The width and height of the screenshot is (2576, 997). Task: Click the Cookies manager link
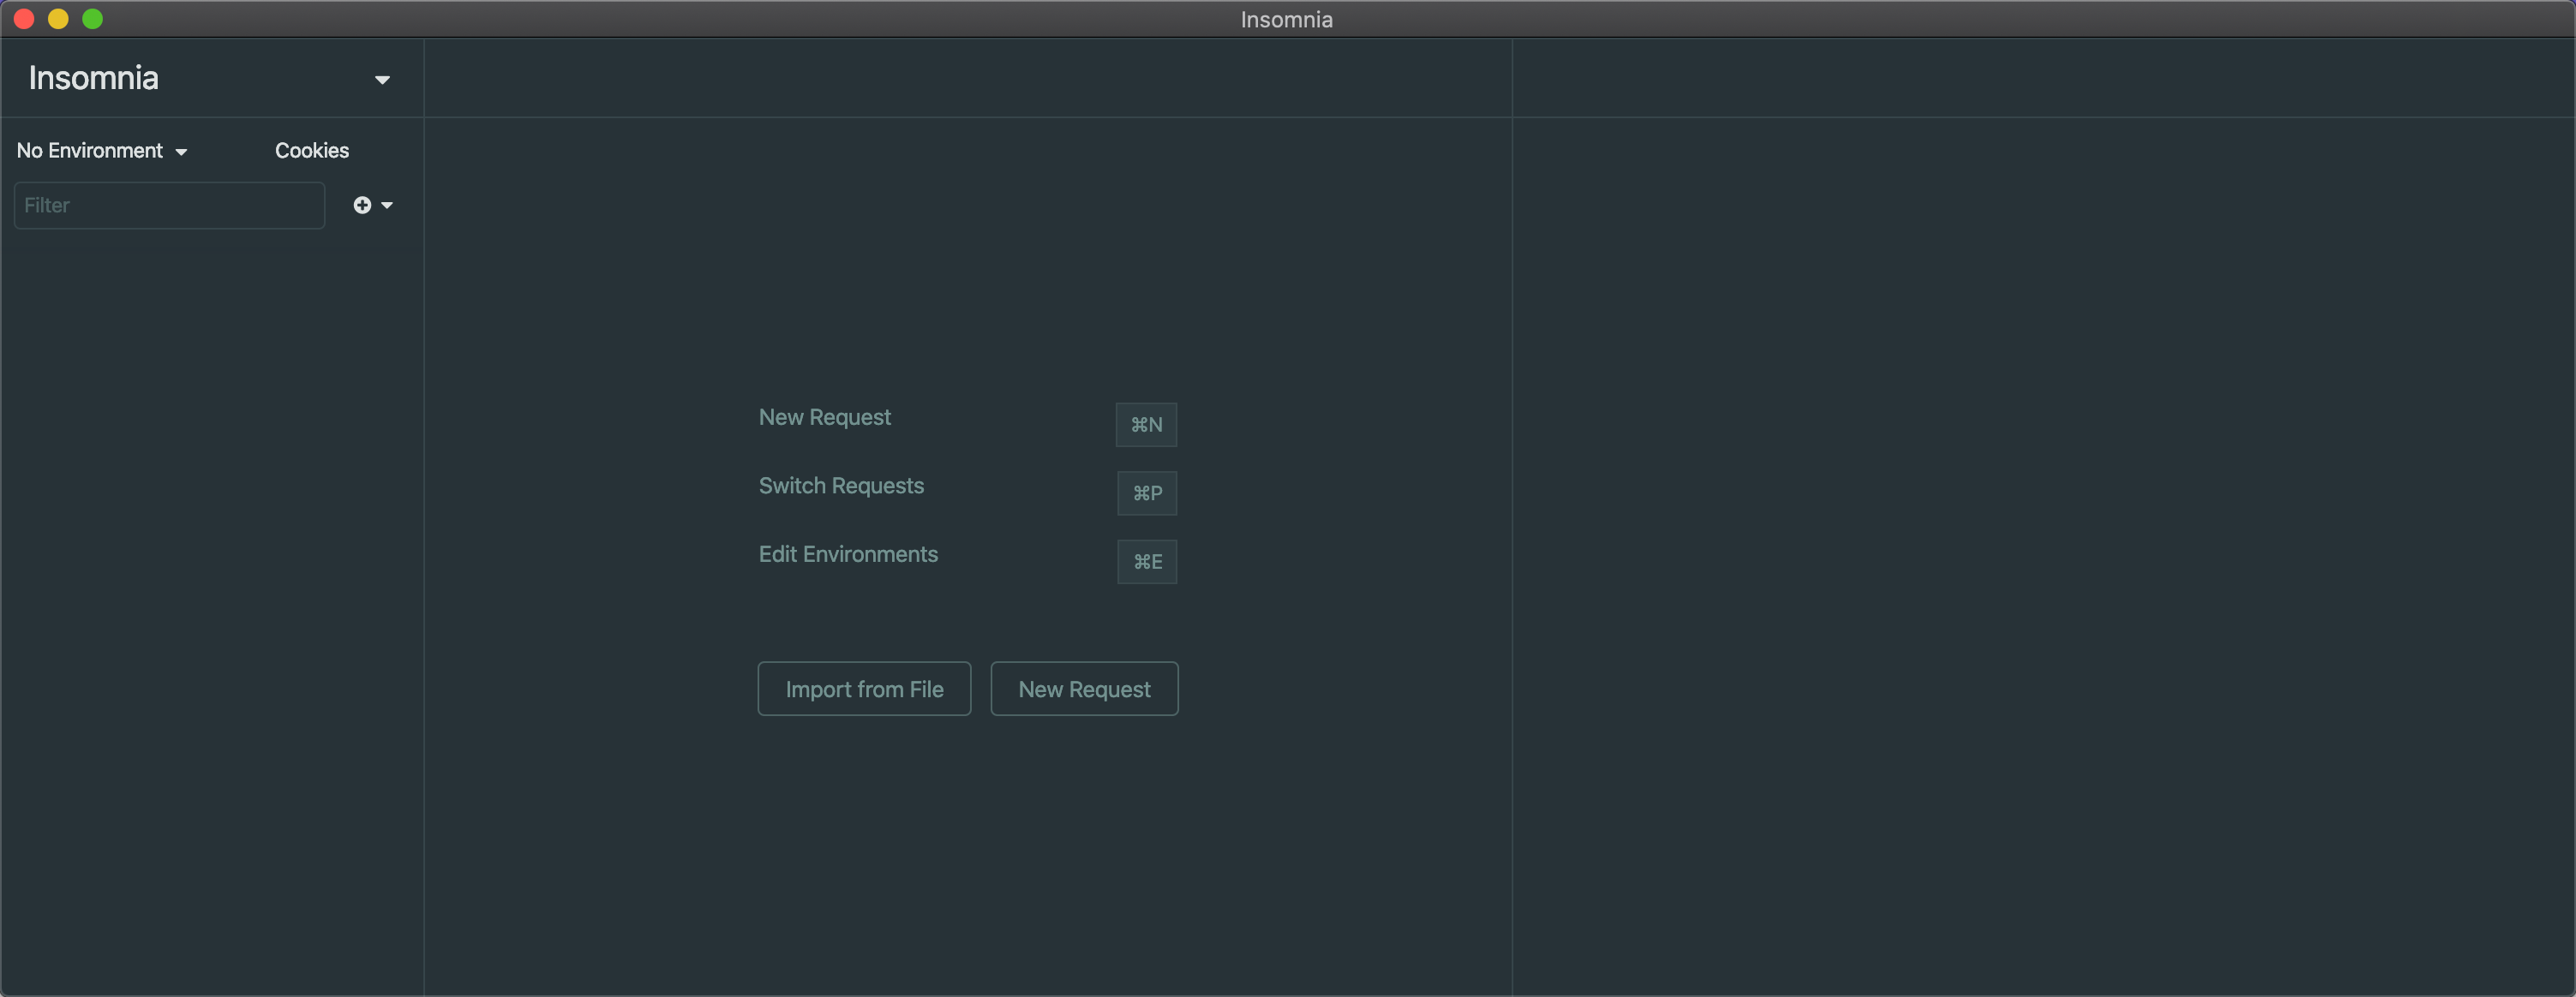tap(312, 150)
